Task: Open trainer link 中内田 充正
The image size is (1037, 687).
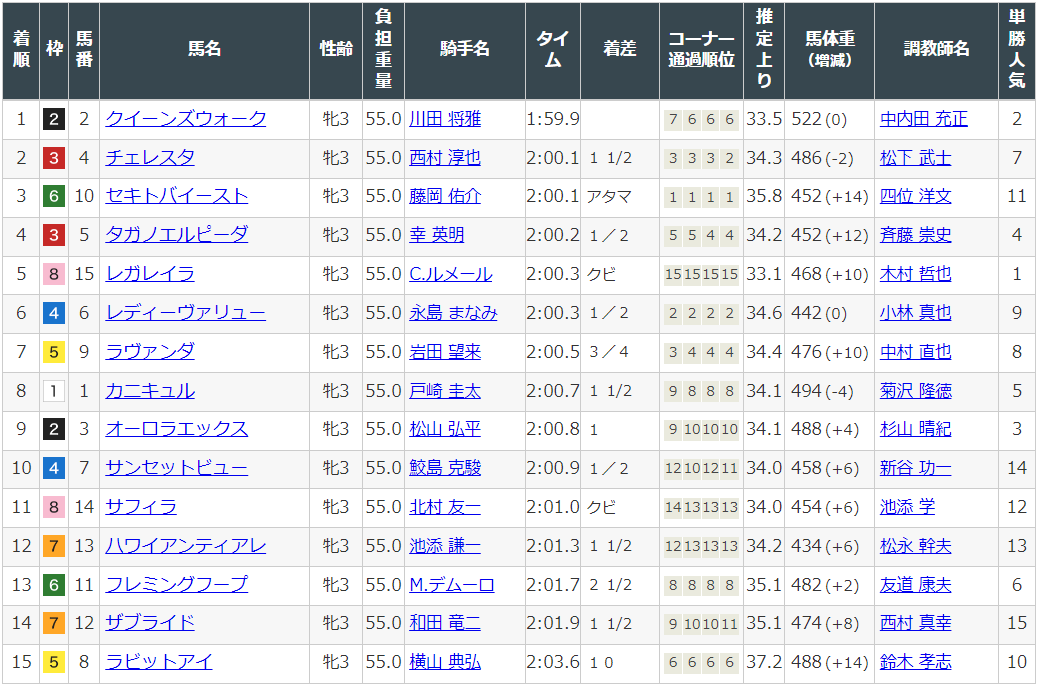Action: (x=924, y=119)
